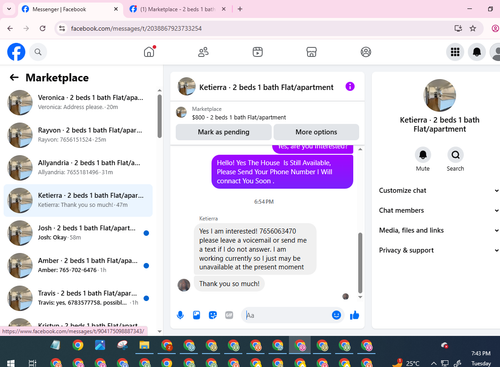Open Rayvon's conversation
The image size is (500, 367).
[78, 135]
